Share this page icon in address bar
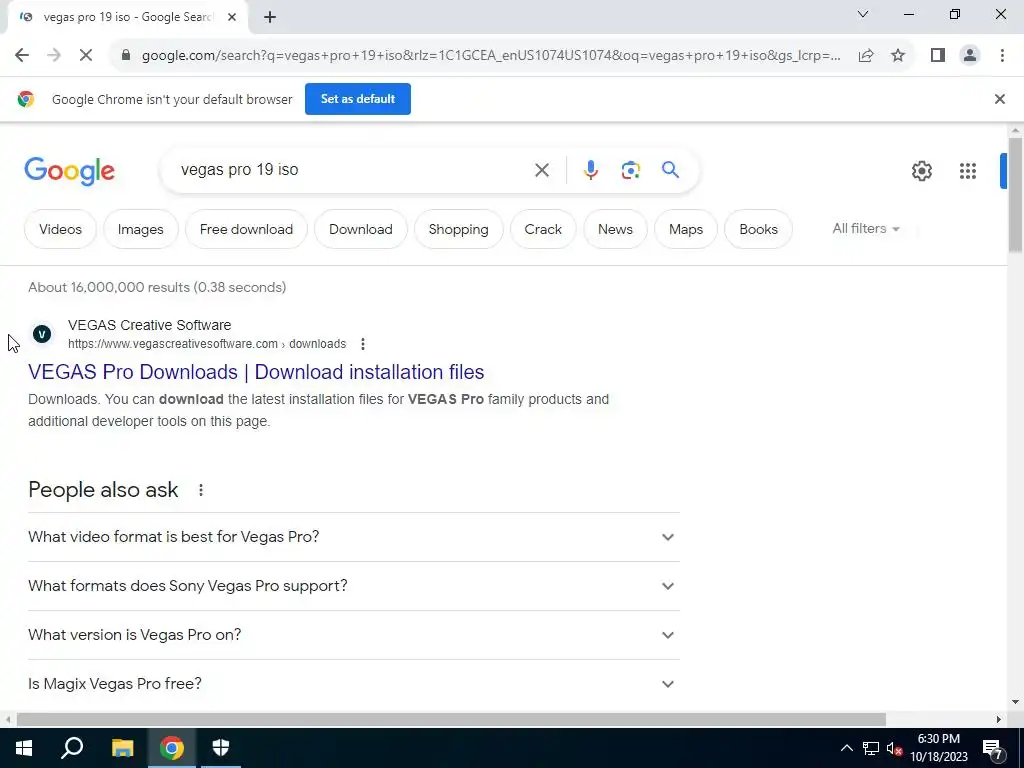The width and height of the screenshot is (1024, 768). (866, 56)
